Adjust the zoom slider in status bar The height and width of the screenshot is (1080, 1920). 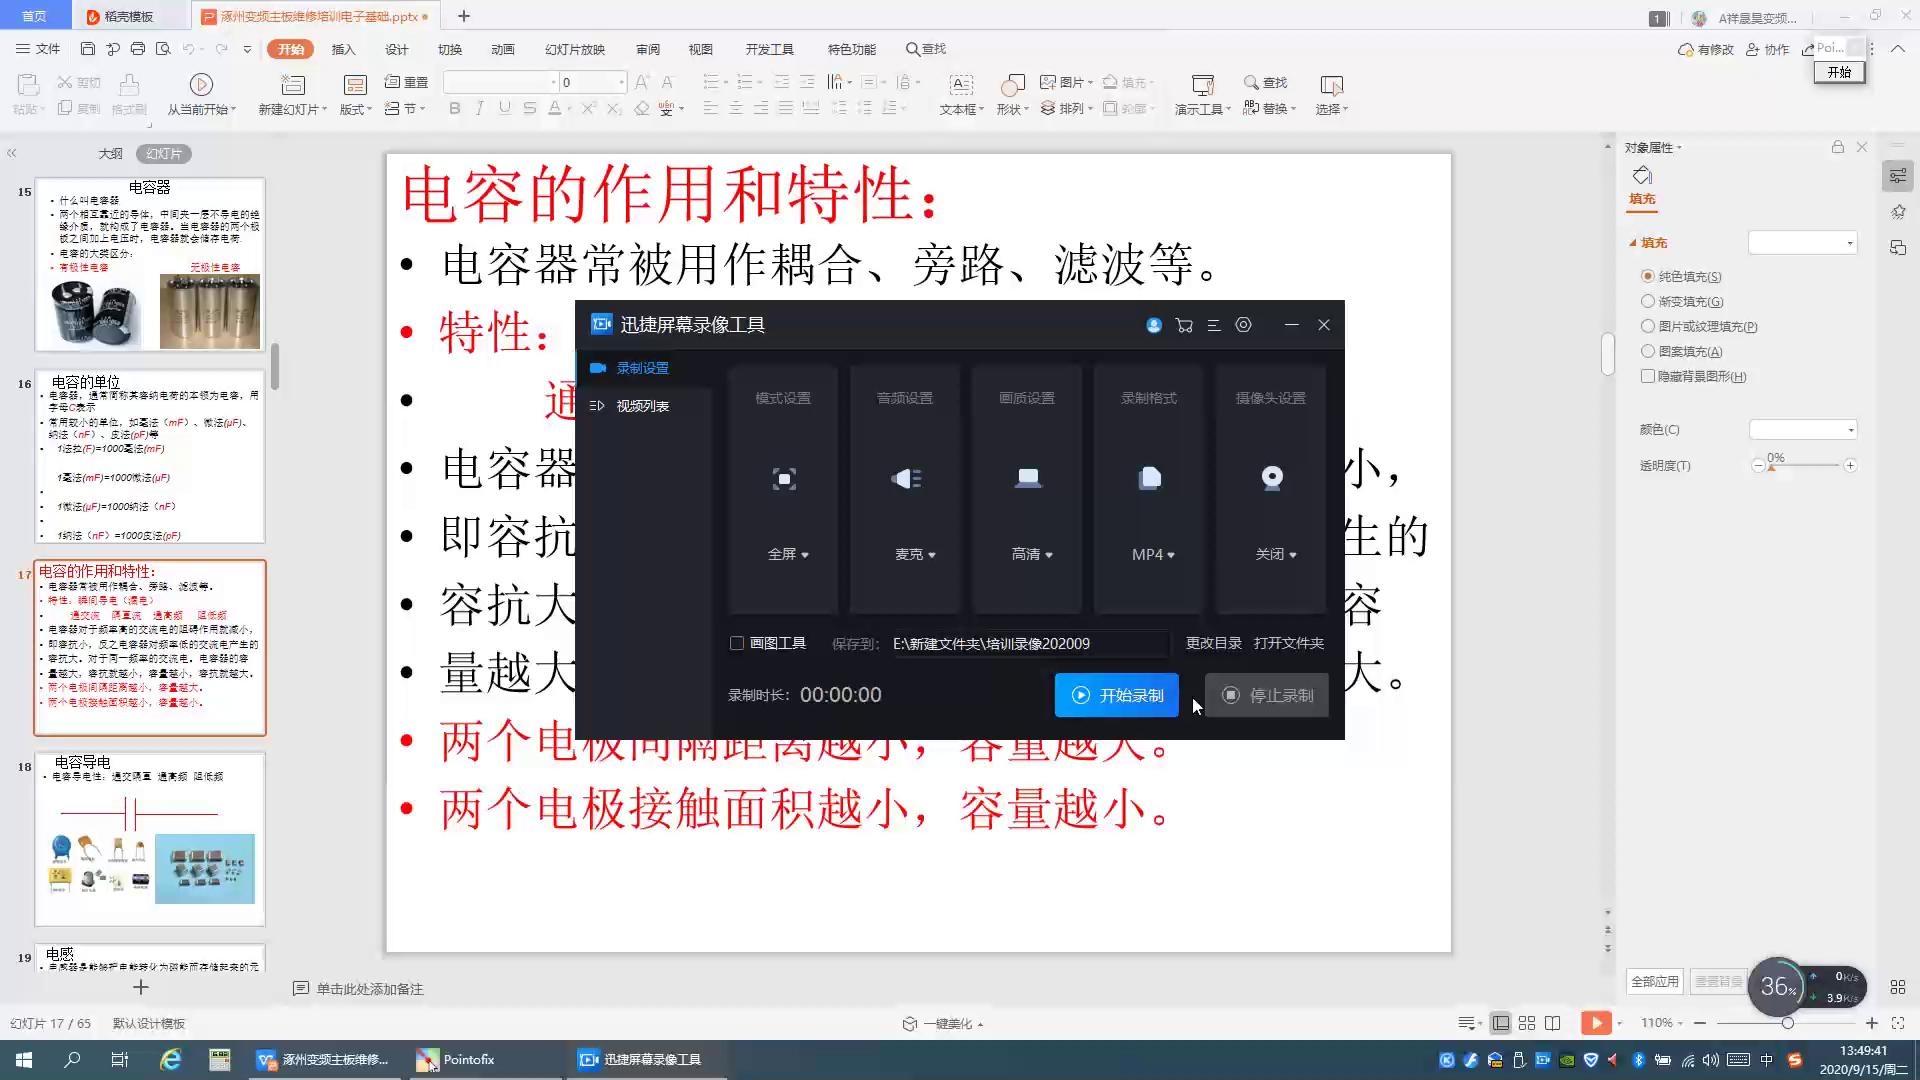click(x=1787, y=1023)
